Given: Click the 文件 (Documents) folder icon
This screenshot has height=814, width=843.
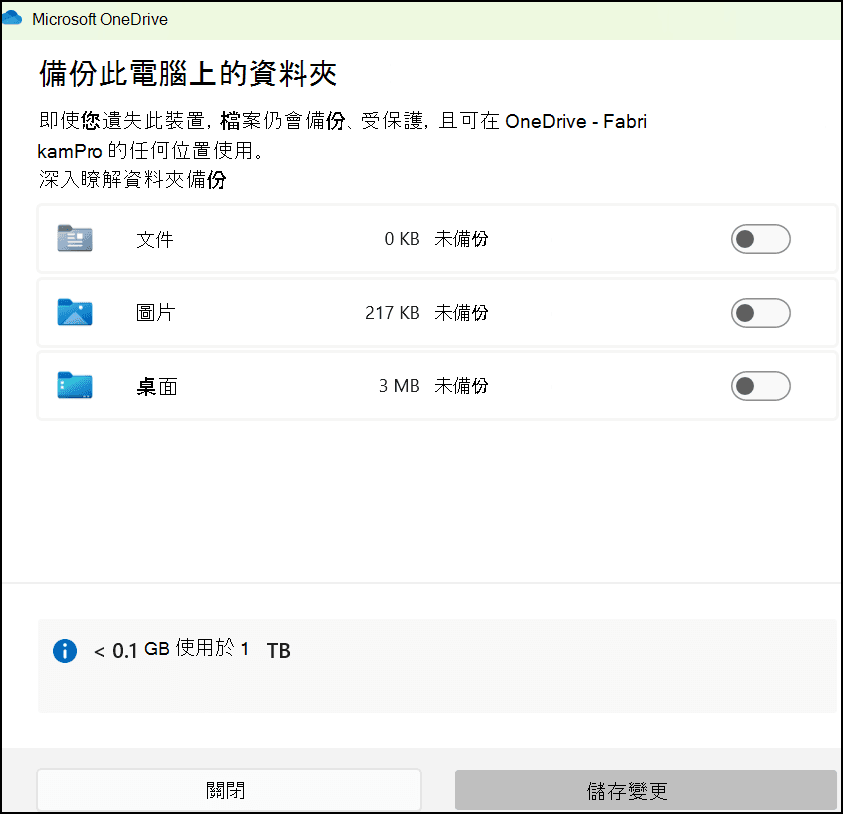Looking at the screenshot, I should tap(75, 238).
